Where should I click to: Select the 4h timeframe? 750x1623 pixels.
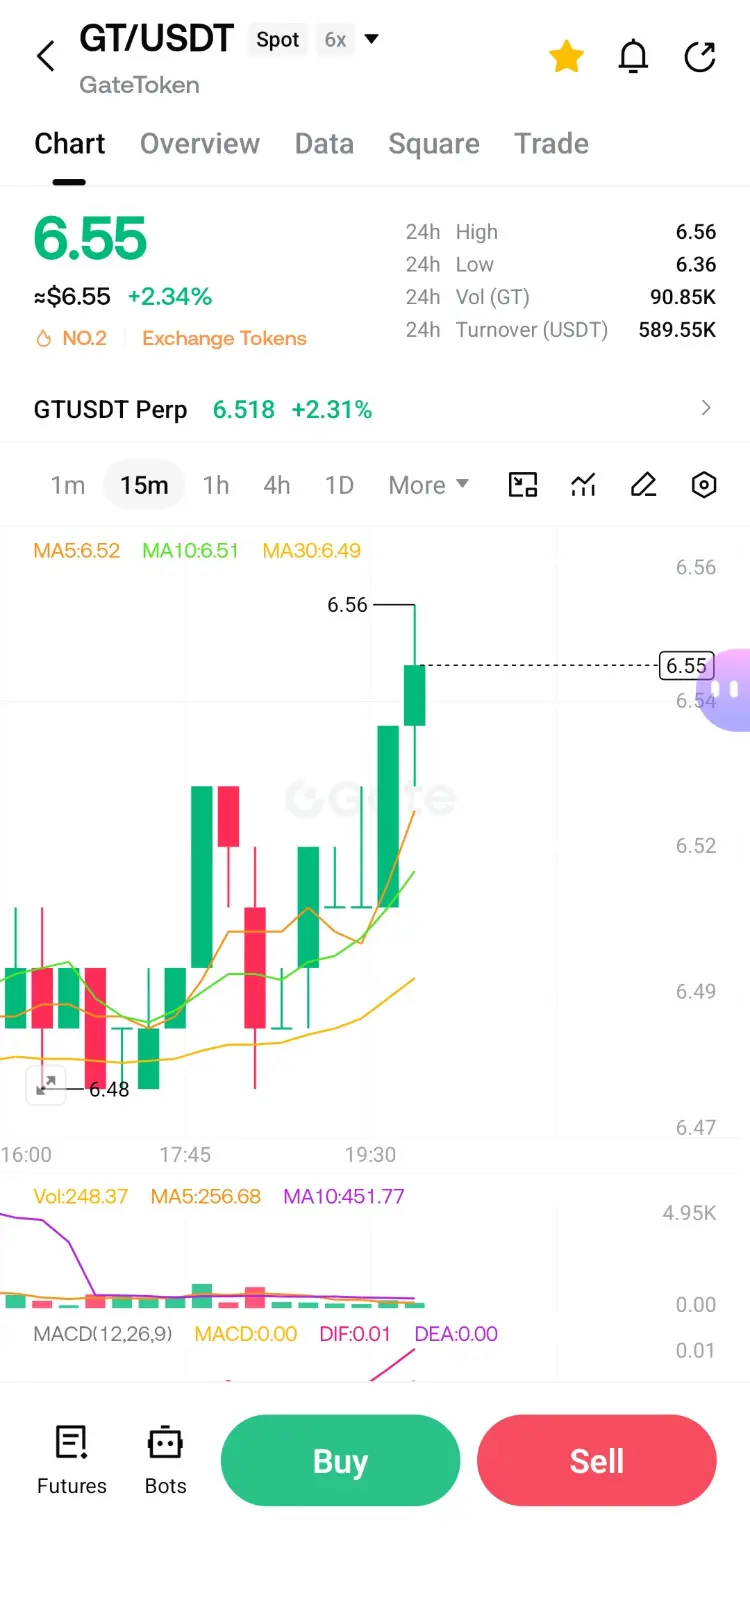pos(277,485)
